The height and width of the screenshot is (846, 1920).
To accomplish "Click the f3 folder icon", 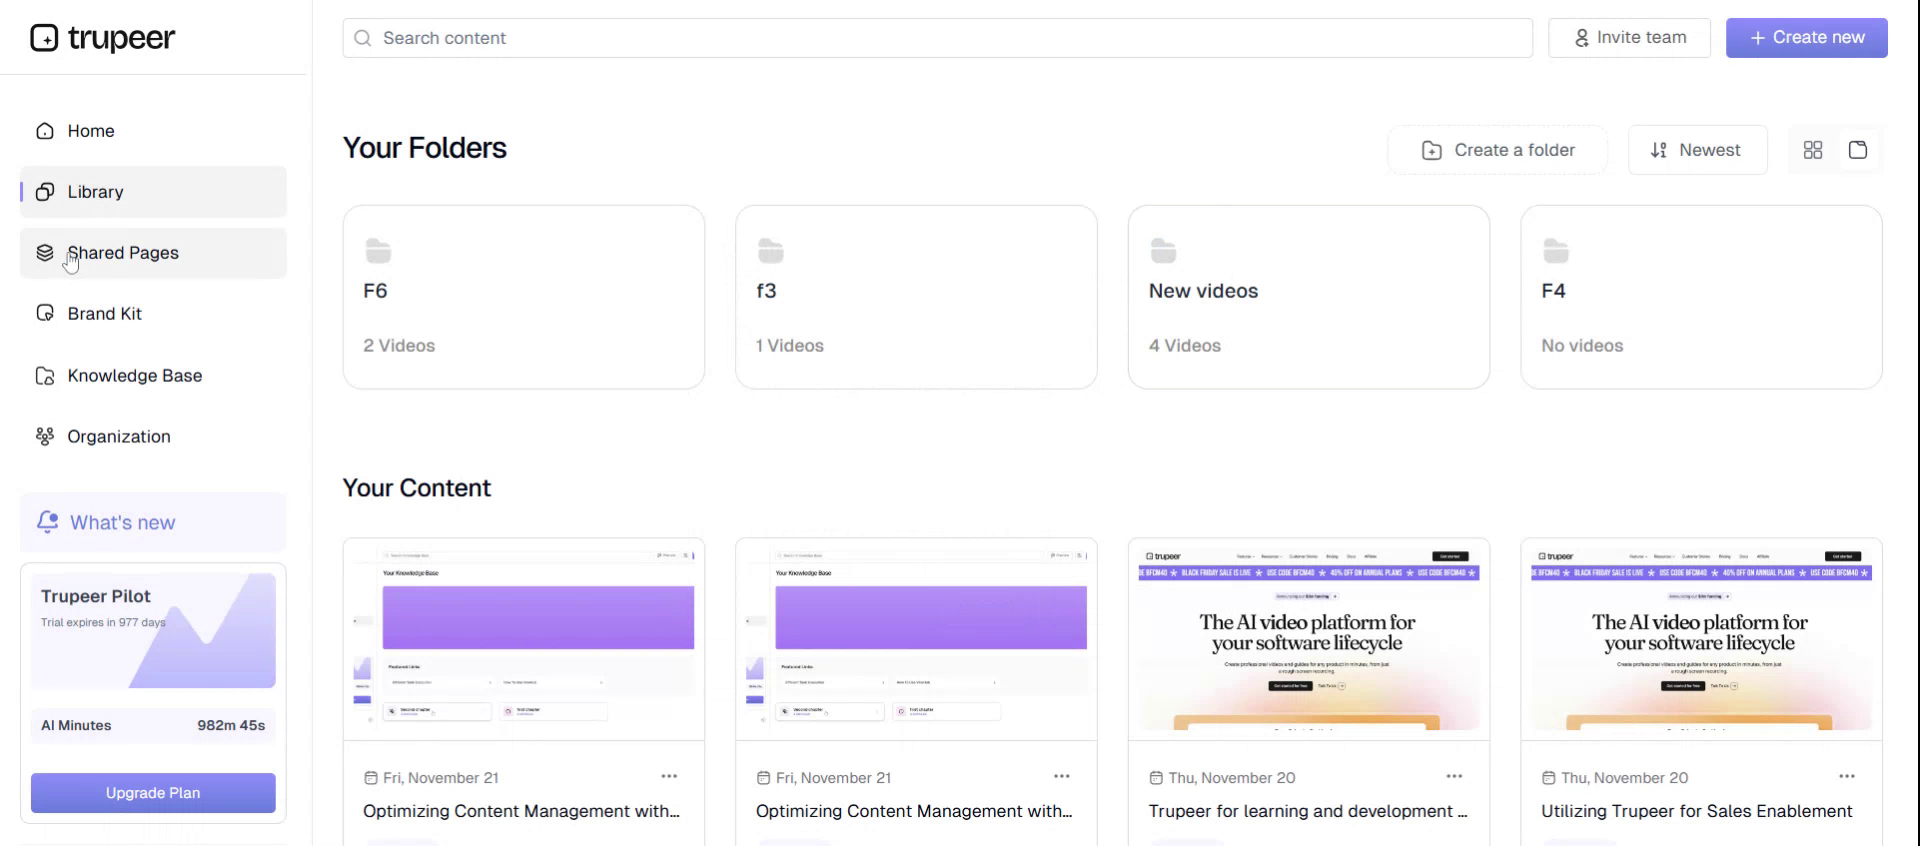I will (x=771, y=250).
